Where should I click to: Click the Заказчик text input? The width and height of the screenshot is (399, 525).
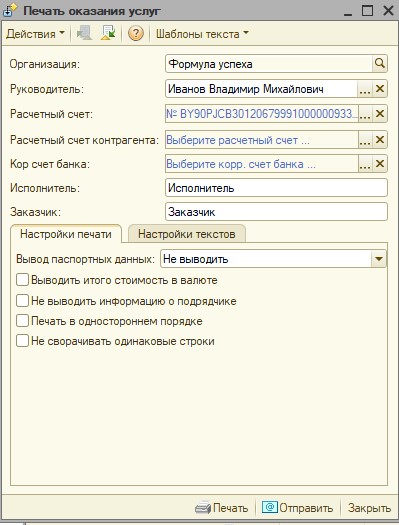276,212
